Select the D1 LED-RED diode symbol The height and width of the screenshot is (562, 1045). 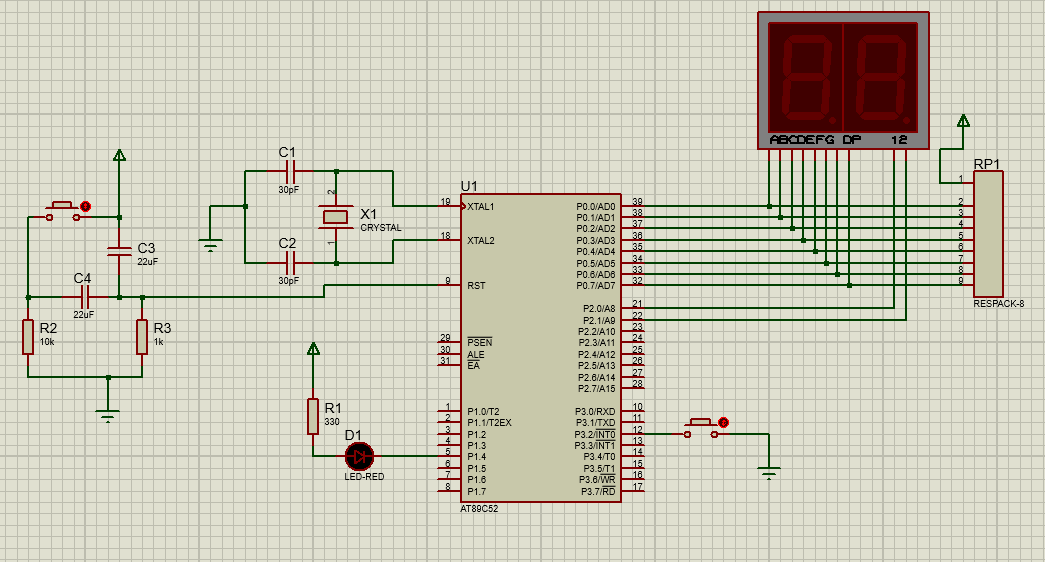[x=358, y=456]
